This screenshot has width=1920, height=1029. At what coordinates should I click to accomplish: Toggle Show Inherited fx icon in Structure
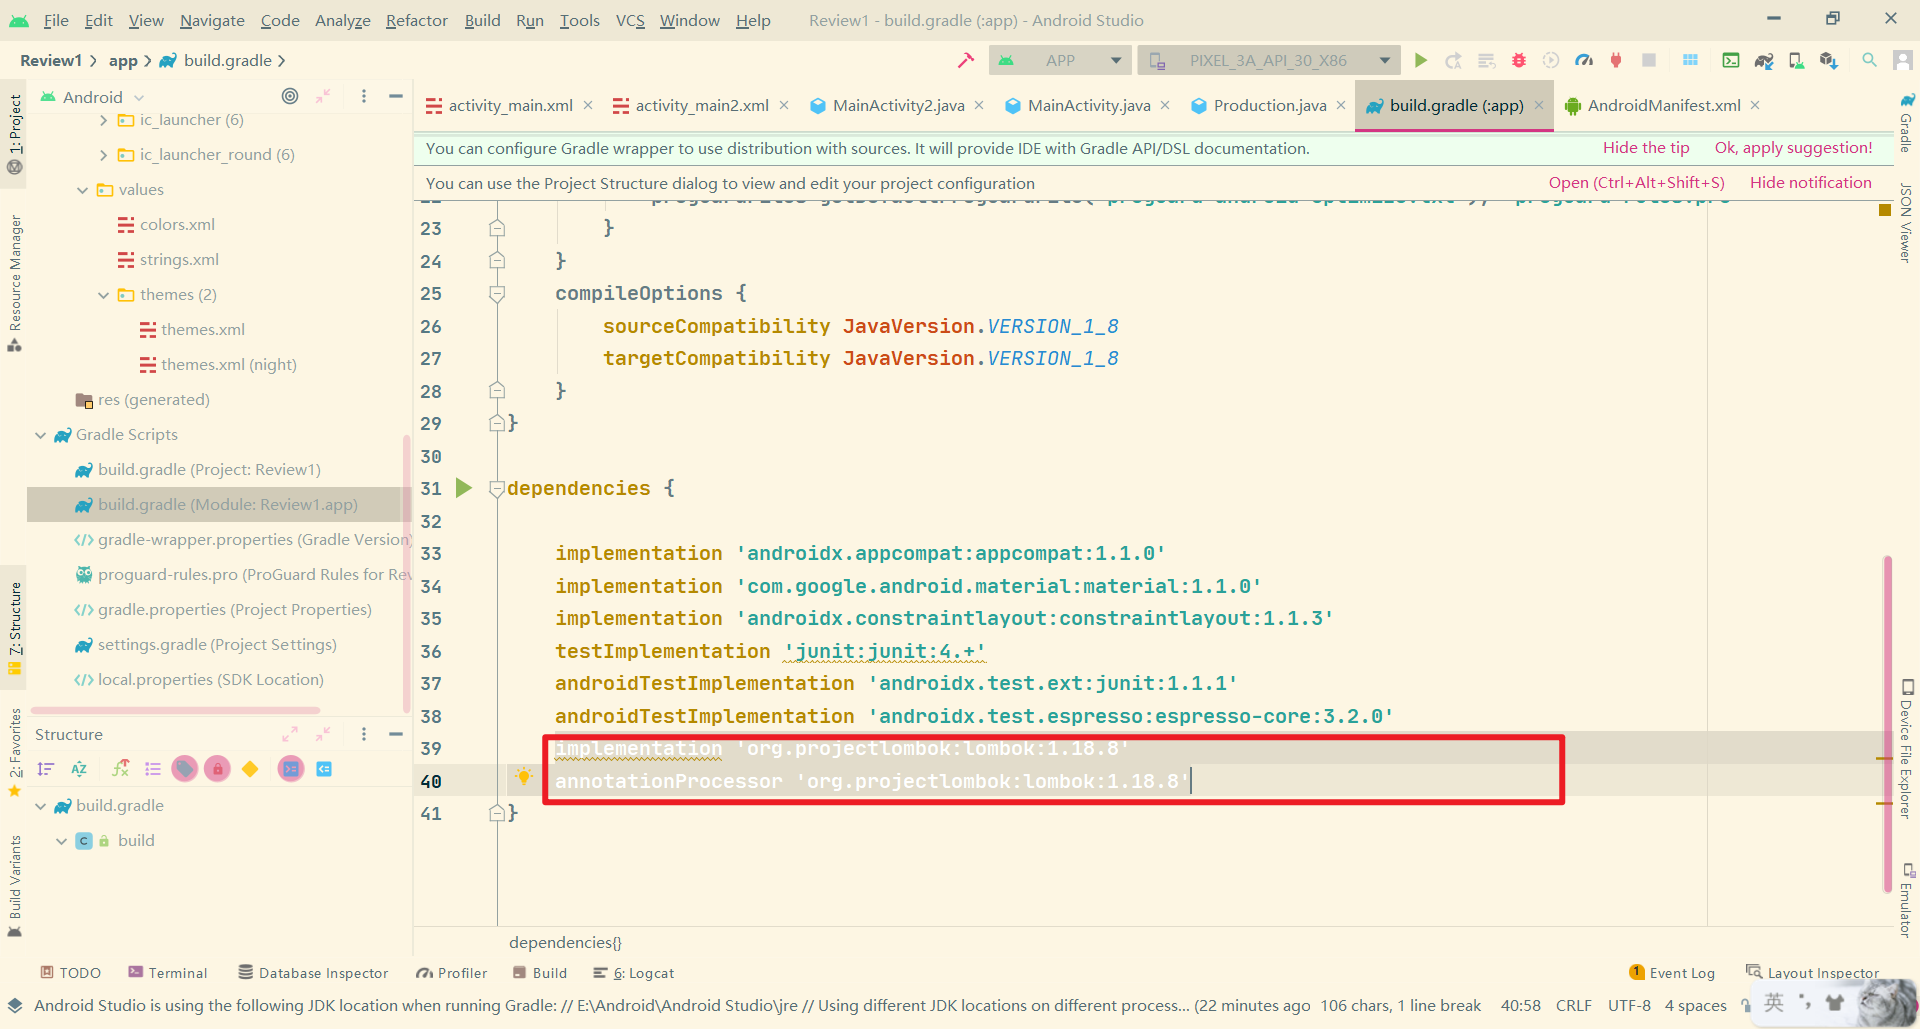pos(120,769)
